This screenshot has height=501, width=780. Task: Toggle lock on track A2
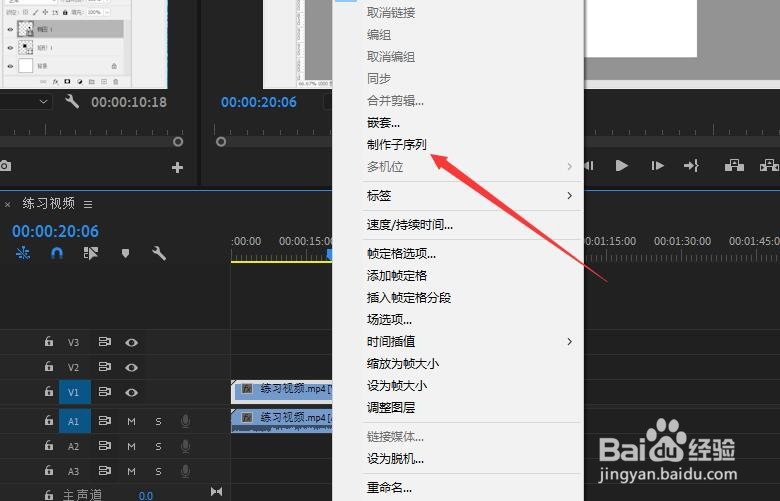(x=49, y=445)
